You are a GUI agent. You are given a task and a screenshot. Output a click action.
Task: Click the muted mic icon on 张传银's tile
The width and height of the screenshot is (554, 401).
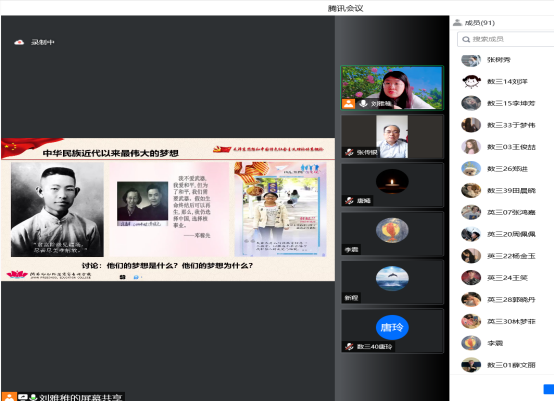tap(349, 152)
